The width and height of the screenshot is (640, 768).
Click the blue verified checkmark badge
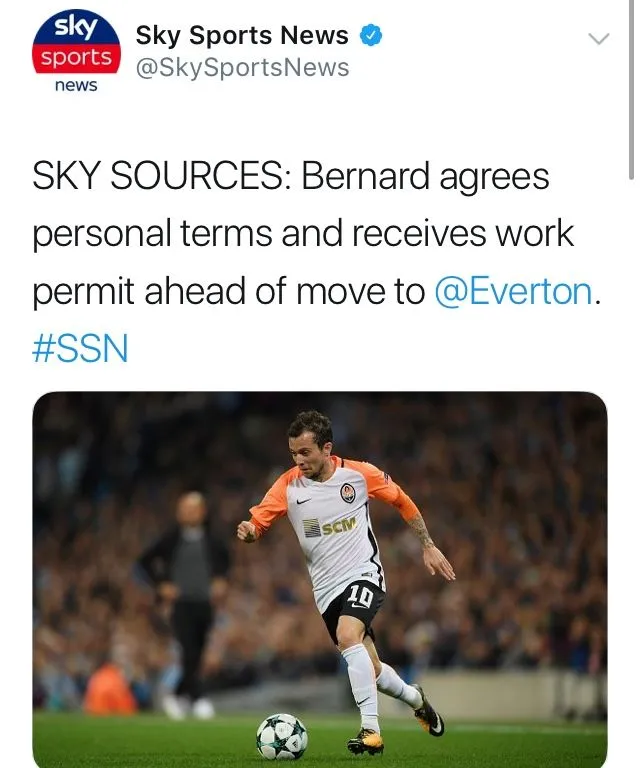tap(372, 36)
